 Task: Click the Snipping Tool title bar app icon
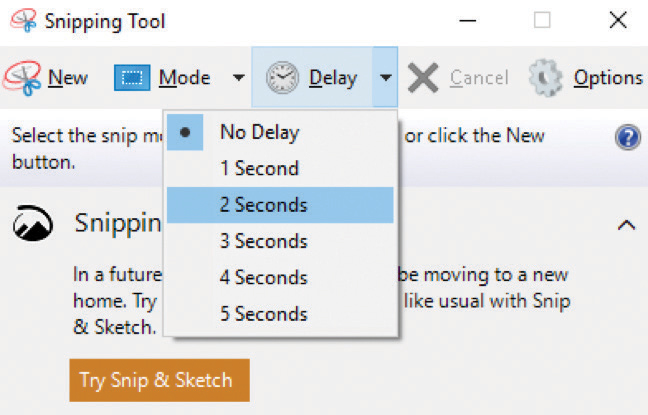24,21
